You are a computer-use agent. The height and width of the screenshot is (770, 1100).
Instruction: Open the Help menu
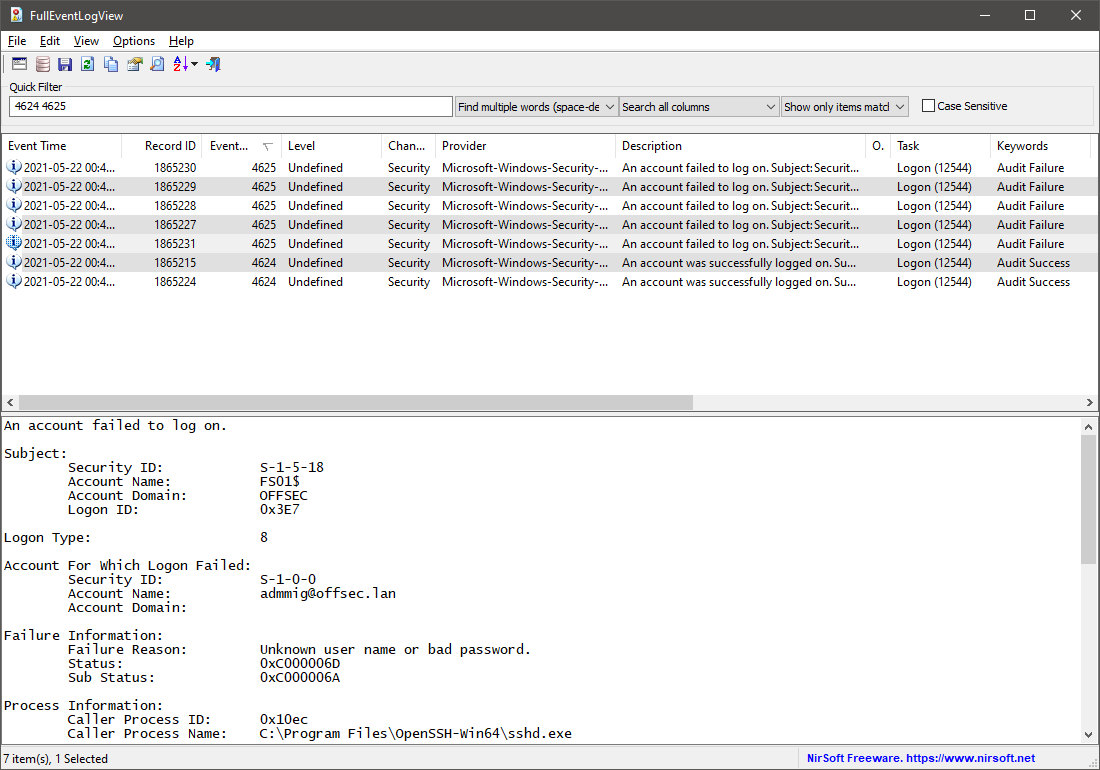point(181,41)
